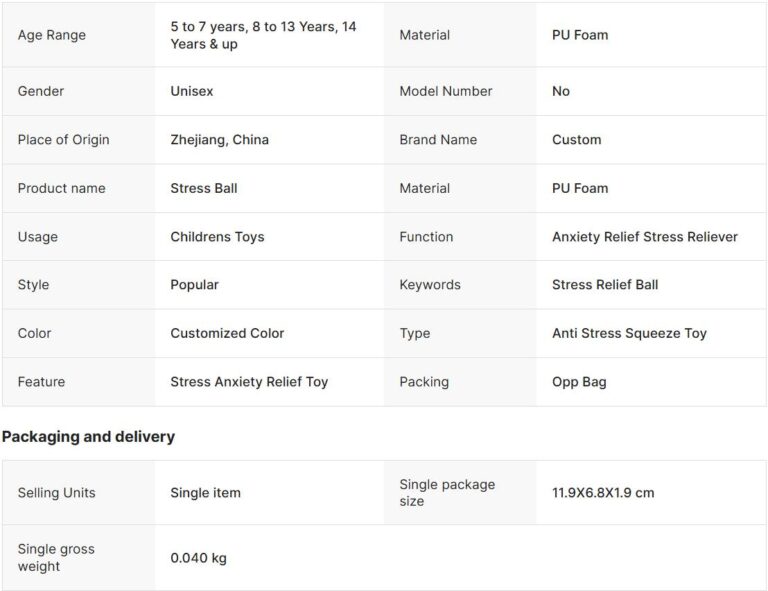This screenshot has height=591, width=768.
Task: Click the "Childrens Toys" usage value
Action: [x=217, y=237]
